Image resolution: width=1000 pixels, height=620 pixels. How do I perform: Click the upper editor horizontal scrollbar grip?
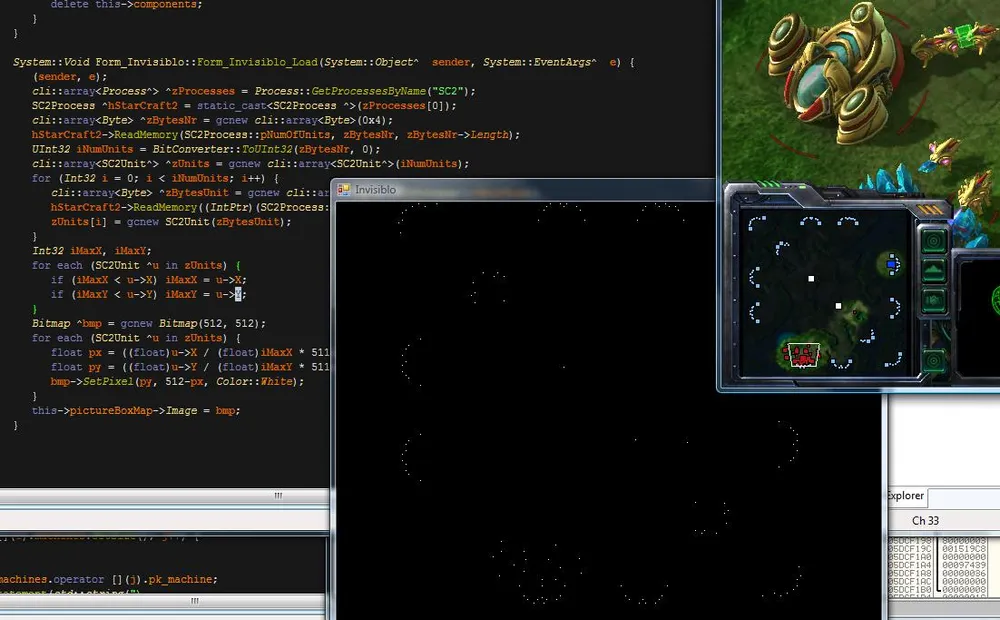tap(278, 496)
